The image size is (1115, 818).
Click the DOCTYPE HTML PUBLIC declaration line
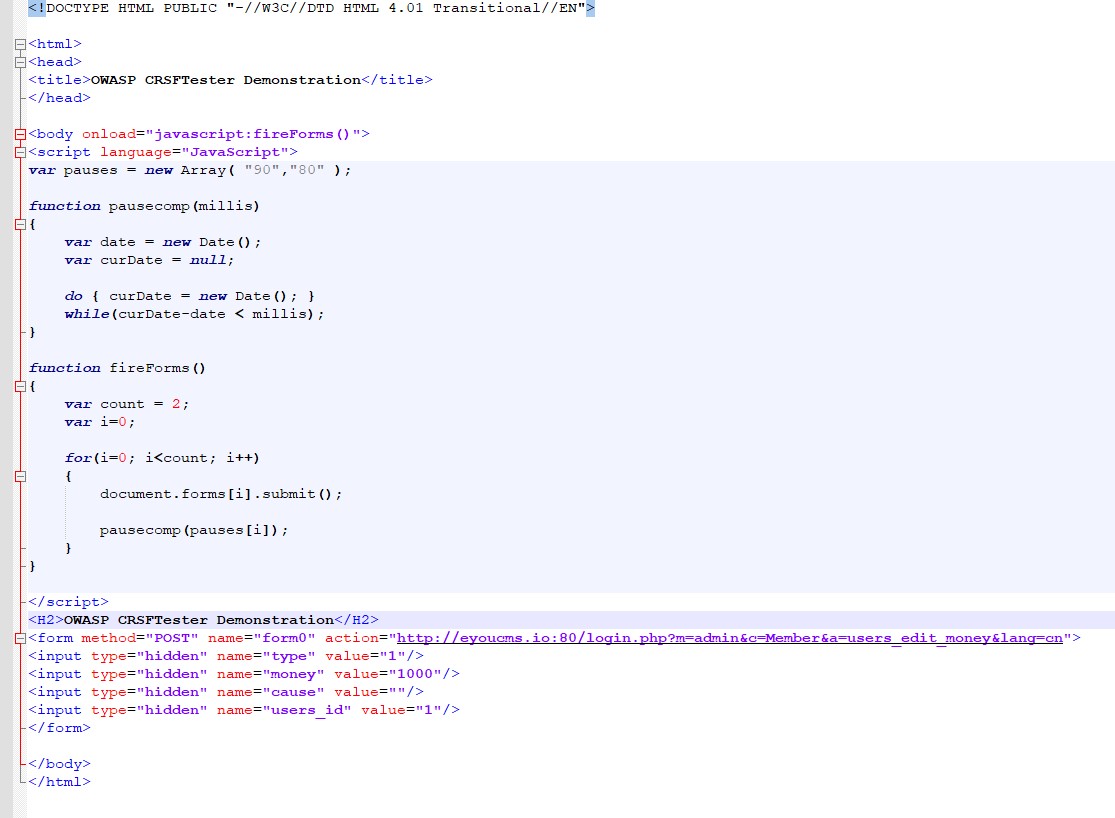pos(311,8)
